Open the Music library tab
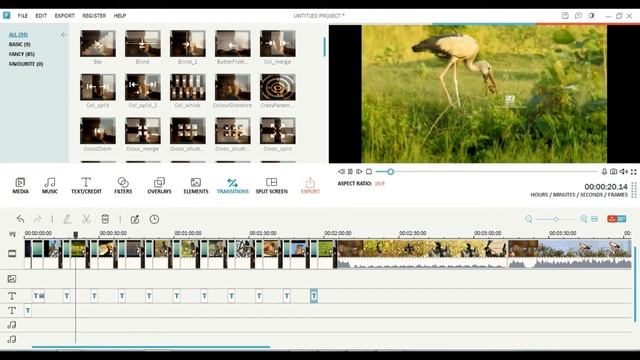640x360 pixels. click(x=50, y=185)
